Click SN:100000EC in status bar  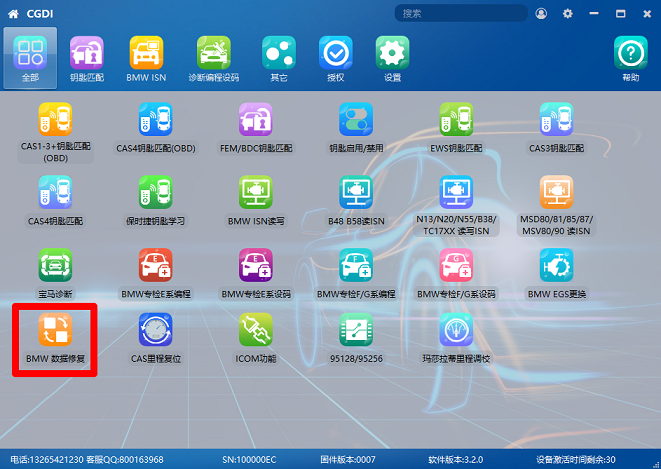[x=249, y=459]
